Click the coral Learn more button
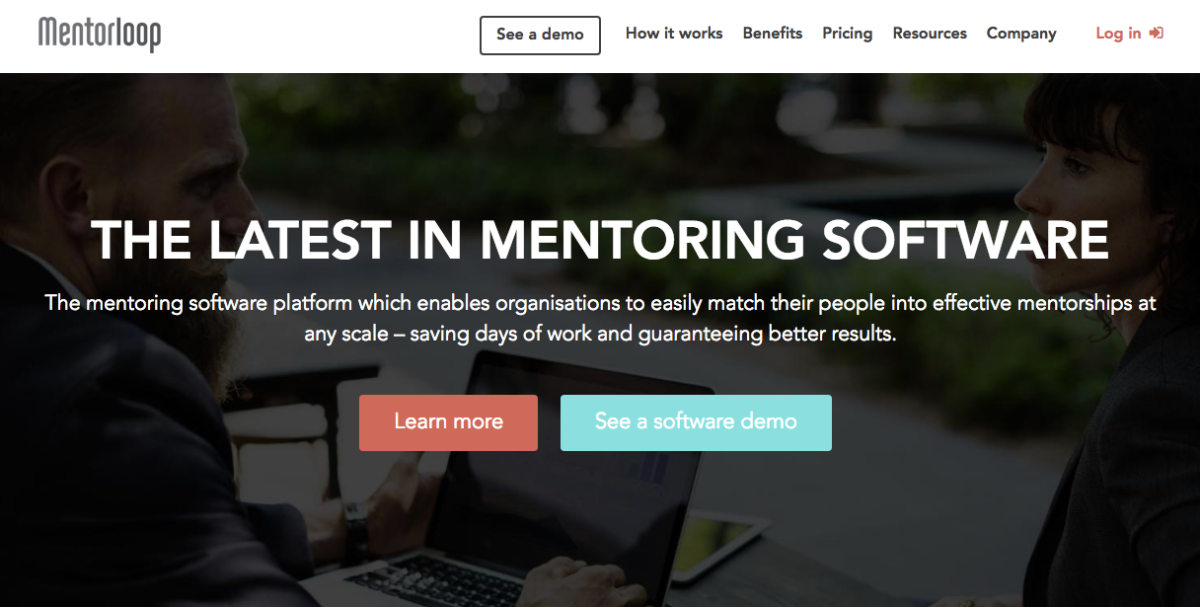 448,422
